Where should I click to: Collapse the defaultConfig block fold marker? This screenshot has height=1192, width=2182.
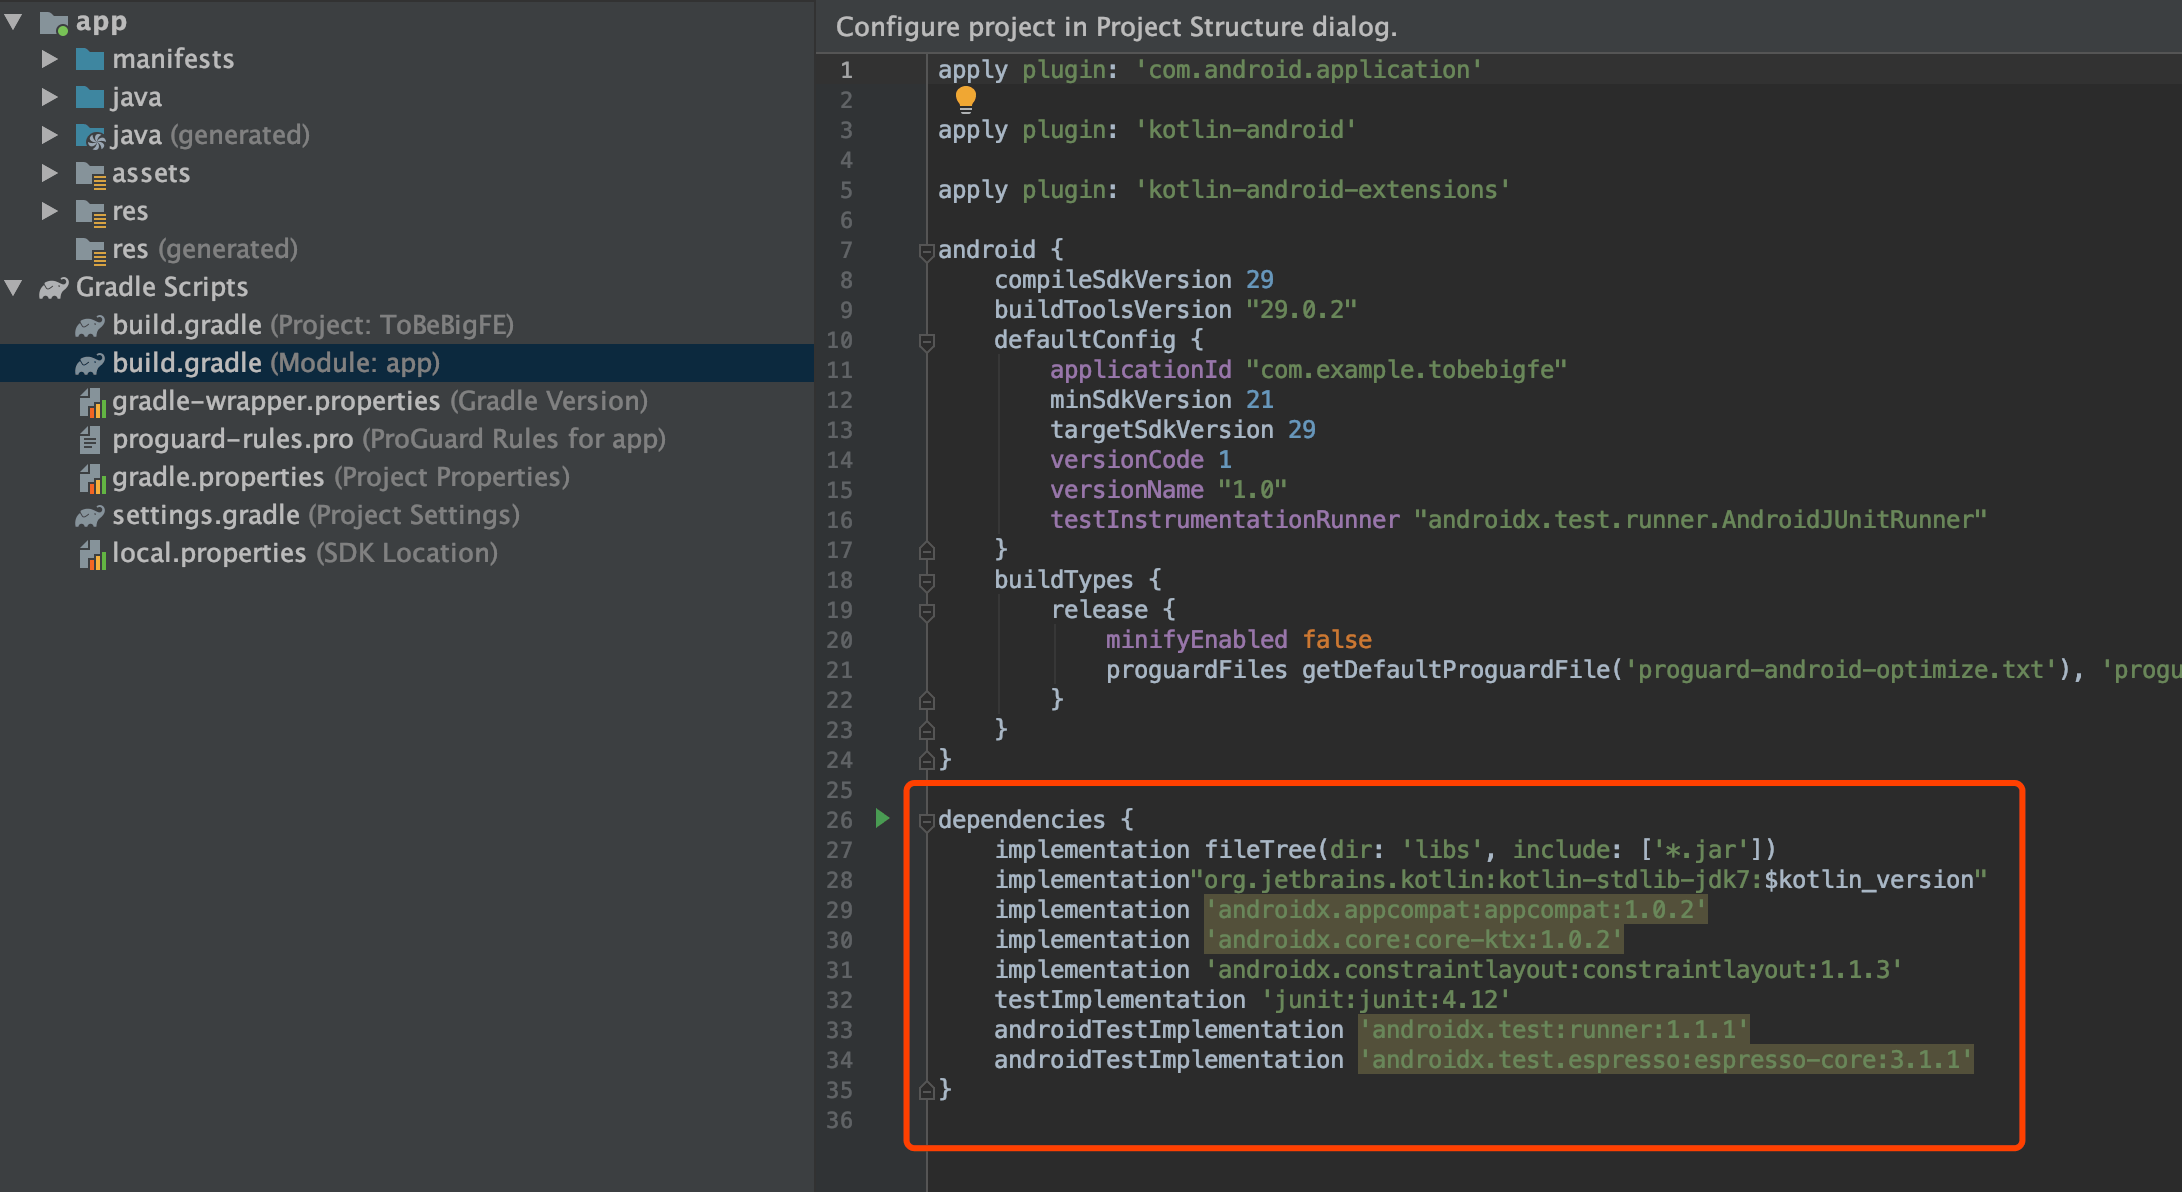pyautogui.click(x=926, y=341)
